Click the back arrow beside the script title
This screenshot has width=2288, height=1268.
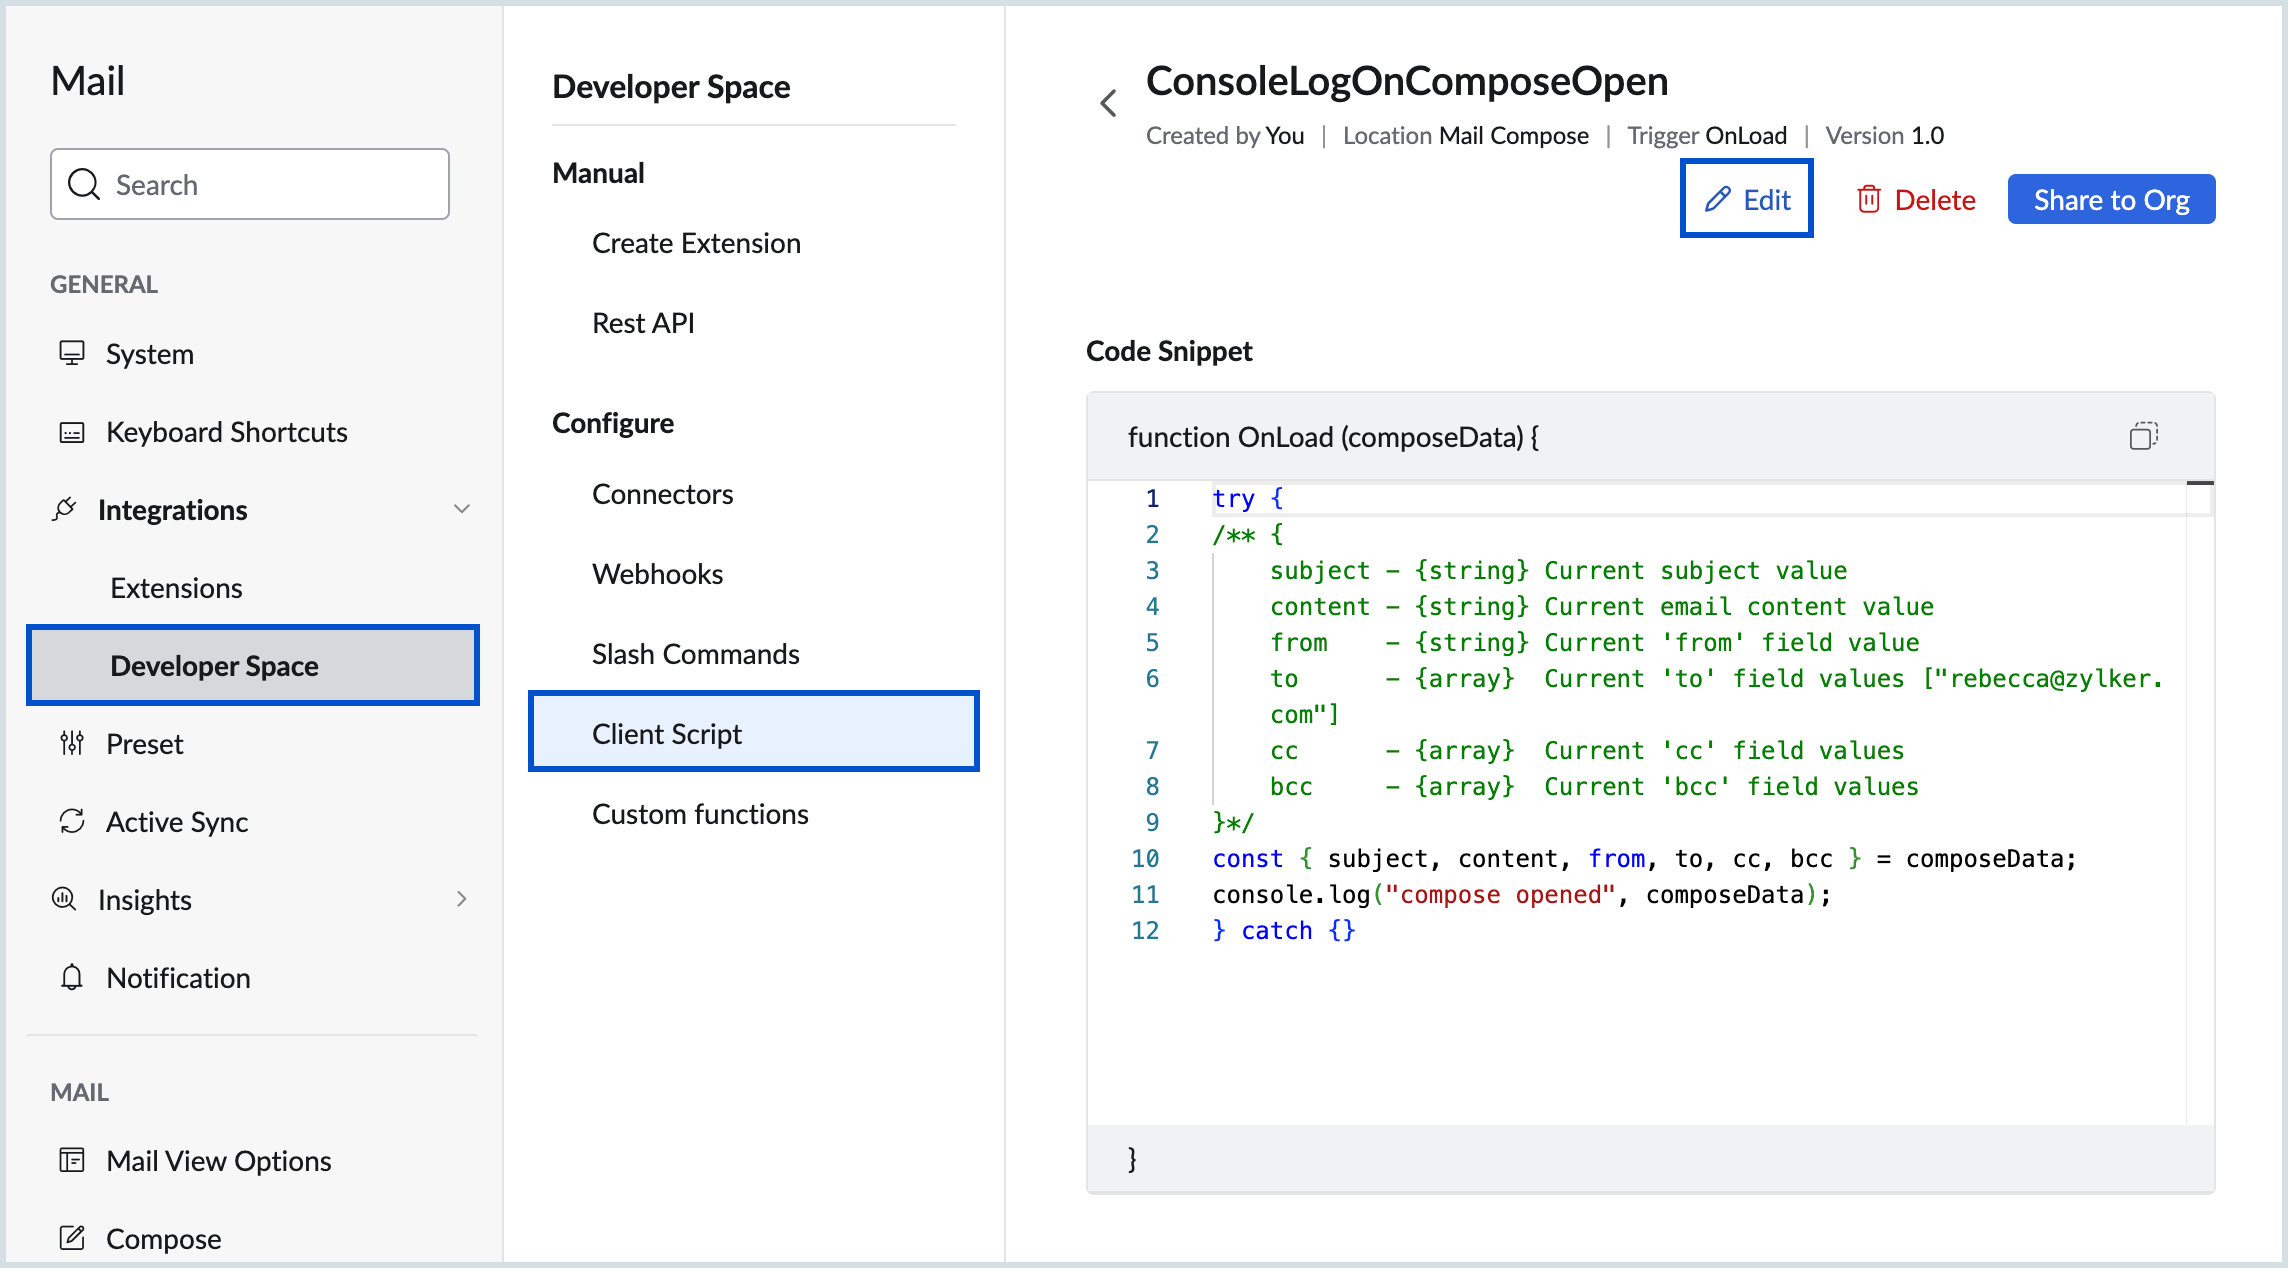pos(1108,103)
